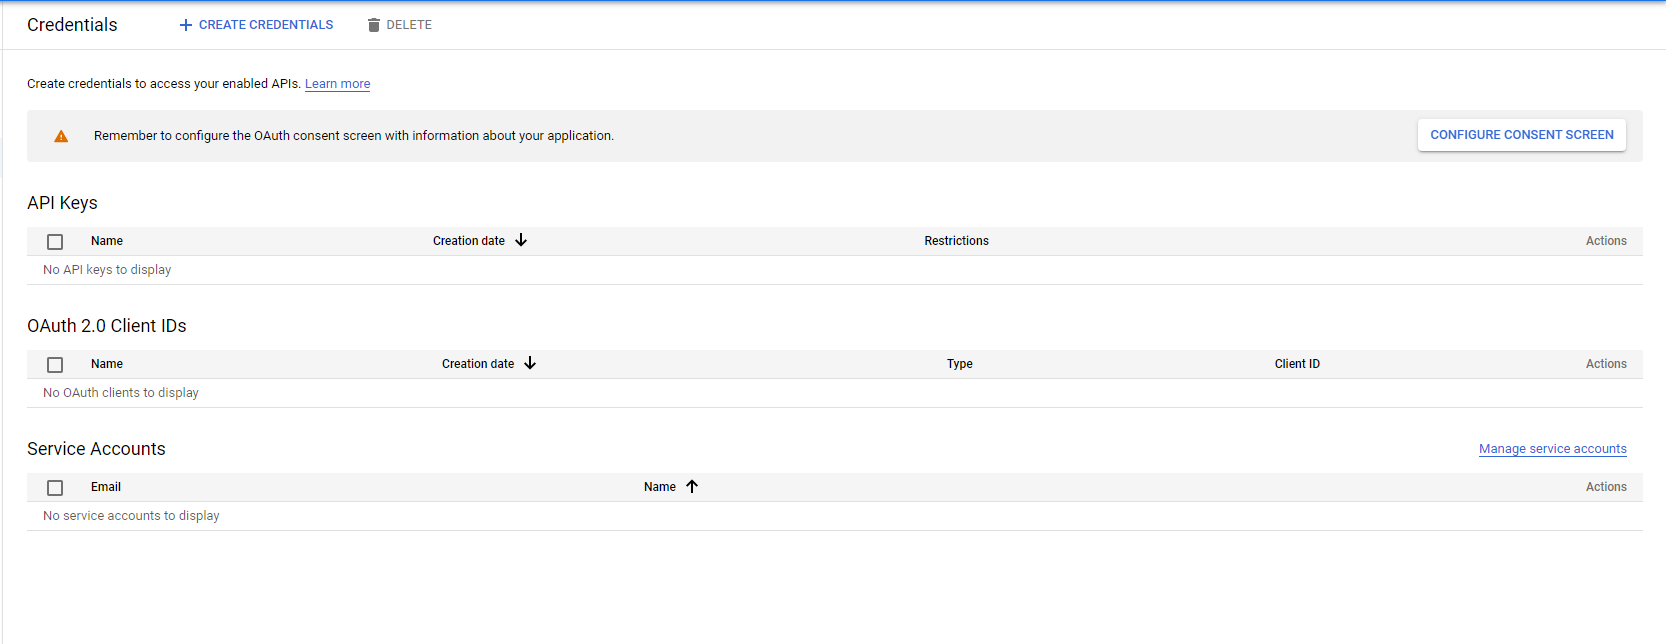Click the API Keys Name column header
1666x644 pixels.
(x=107, y=241)
